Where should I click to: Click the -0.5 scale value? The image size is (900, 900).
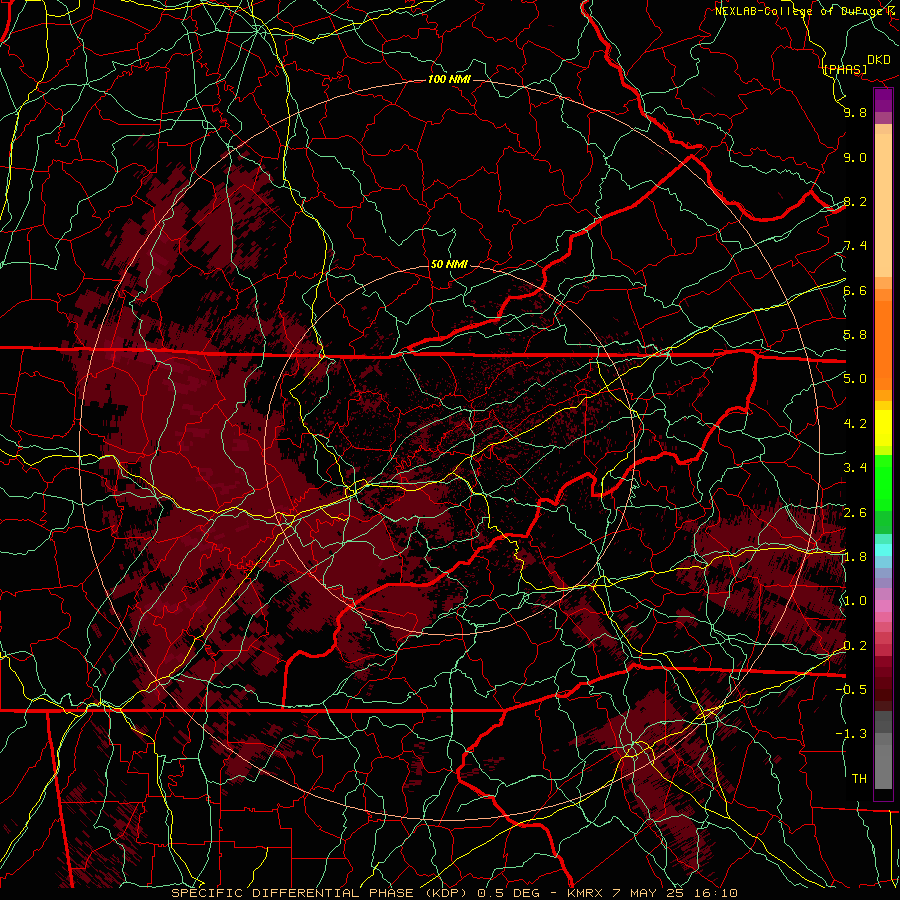tap(851, 689)
